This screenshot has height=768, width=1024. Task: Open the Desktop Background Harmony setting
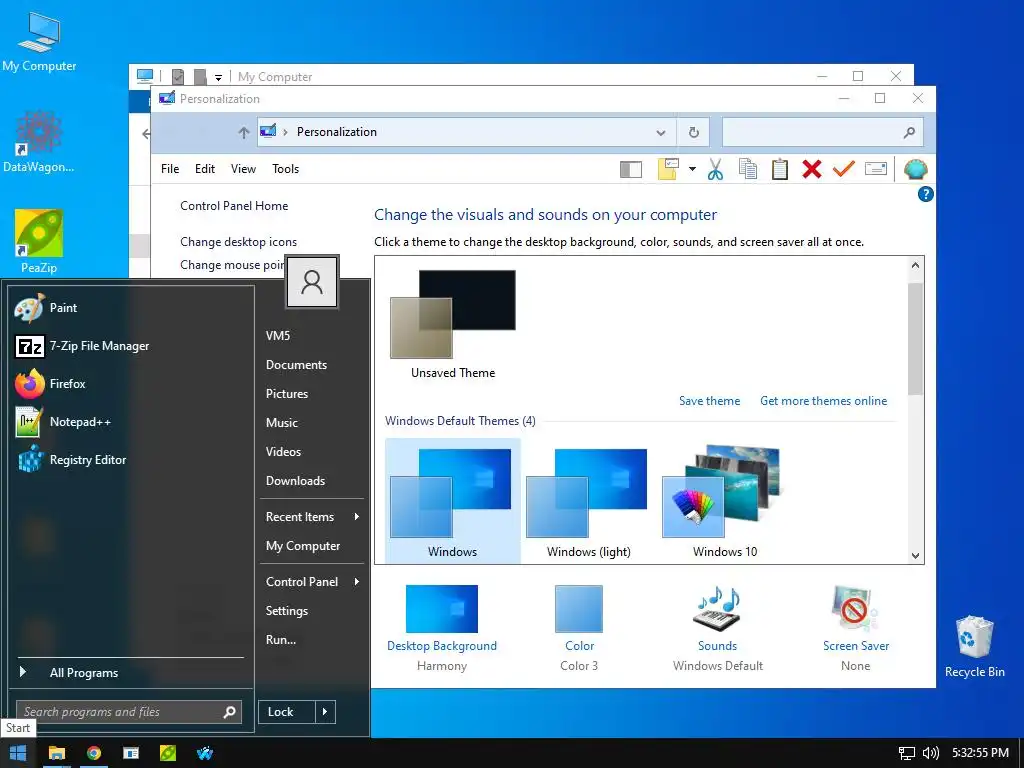(441, 628)
